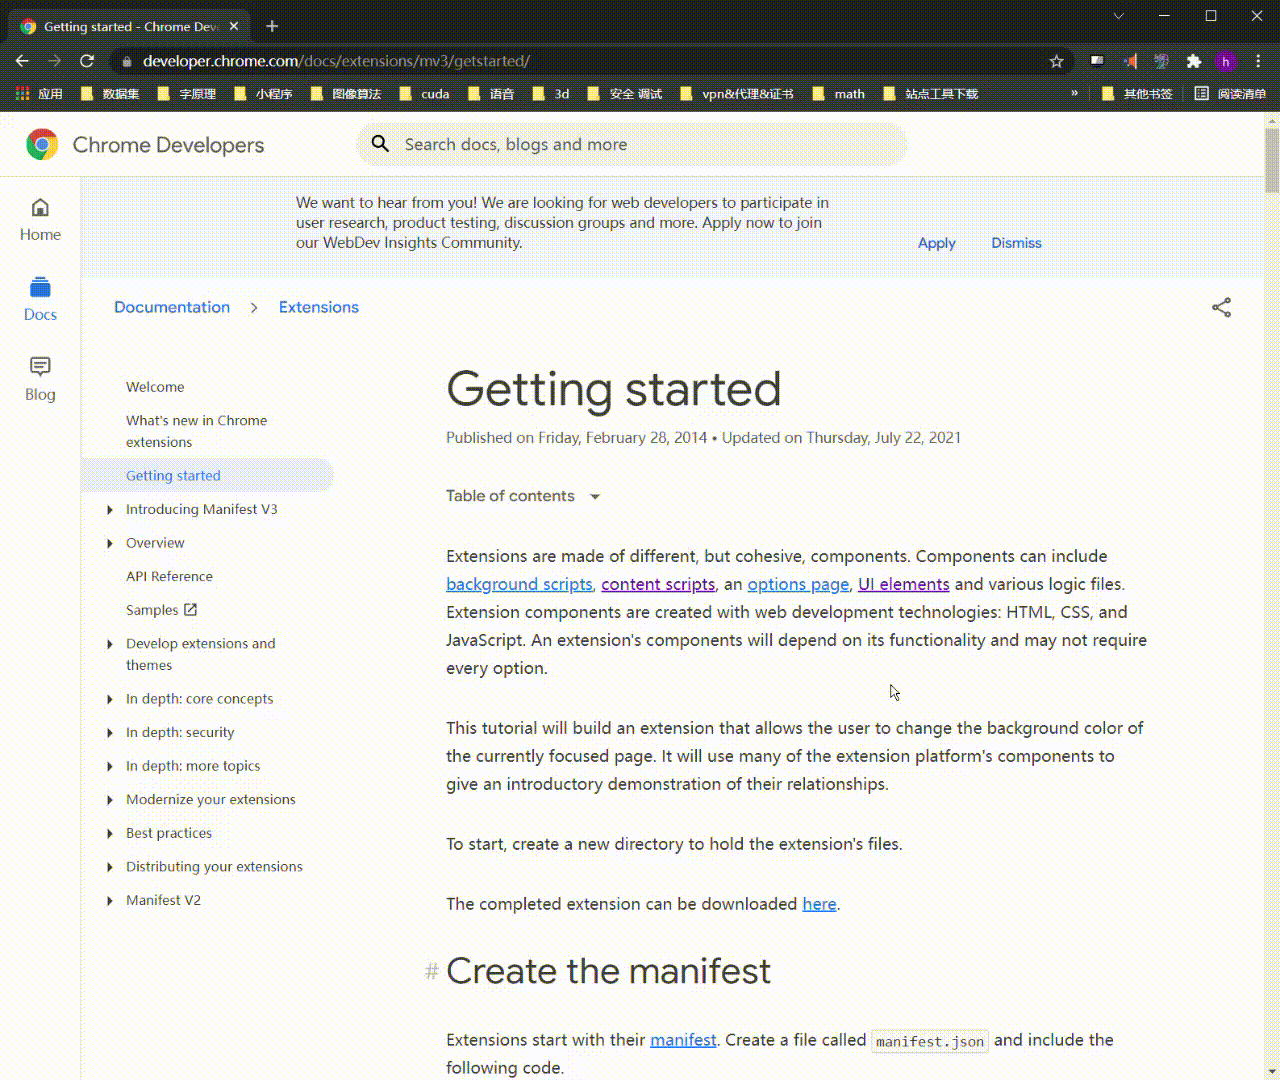
Task: Expand the Overview tree item
Action: [110, 543]
